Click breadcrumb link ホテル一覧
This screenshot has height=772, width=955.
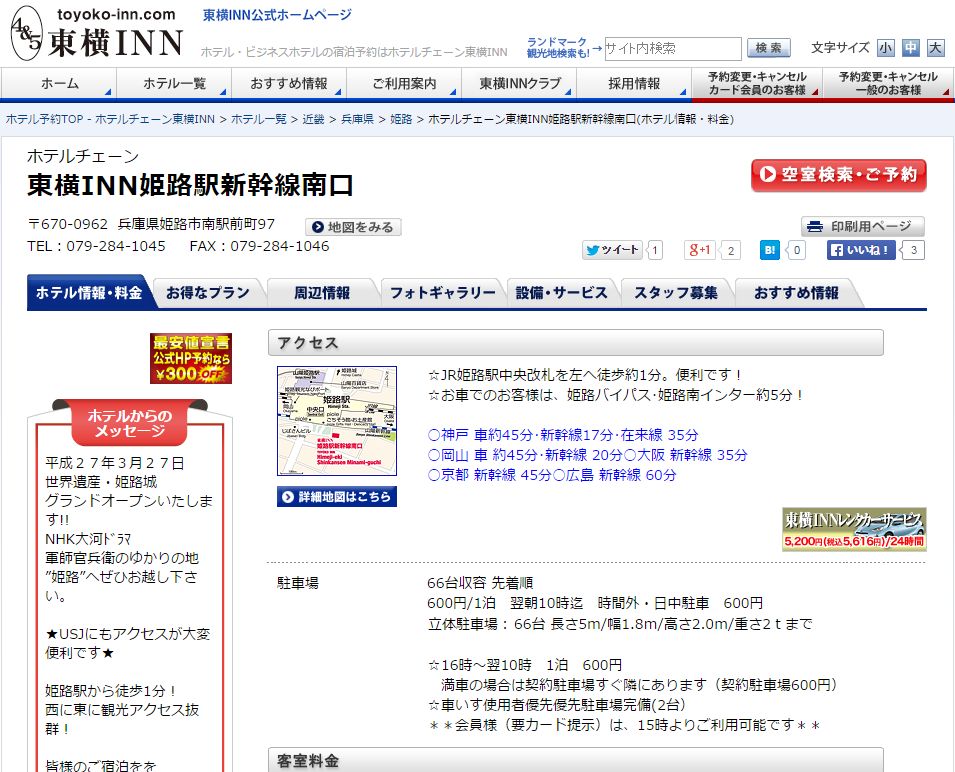tap(258, 119)
